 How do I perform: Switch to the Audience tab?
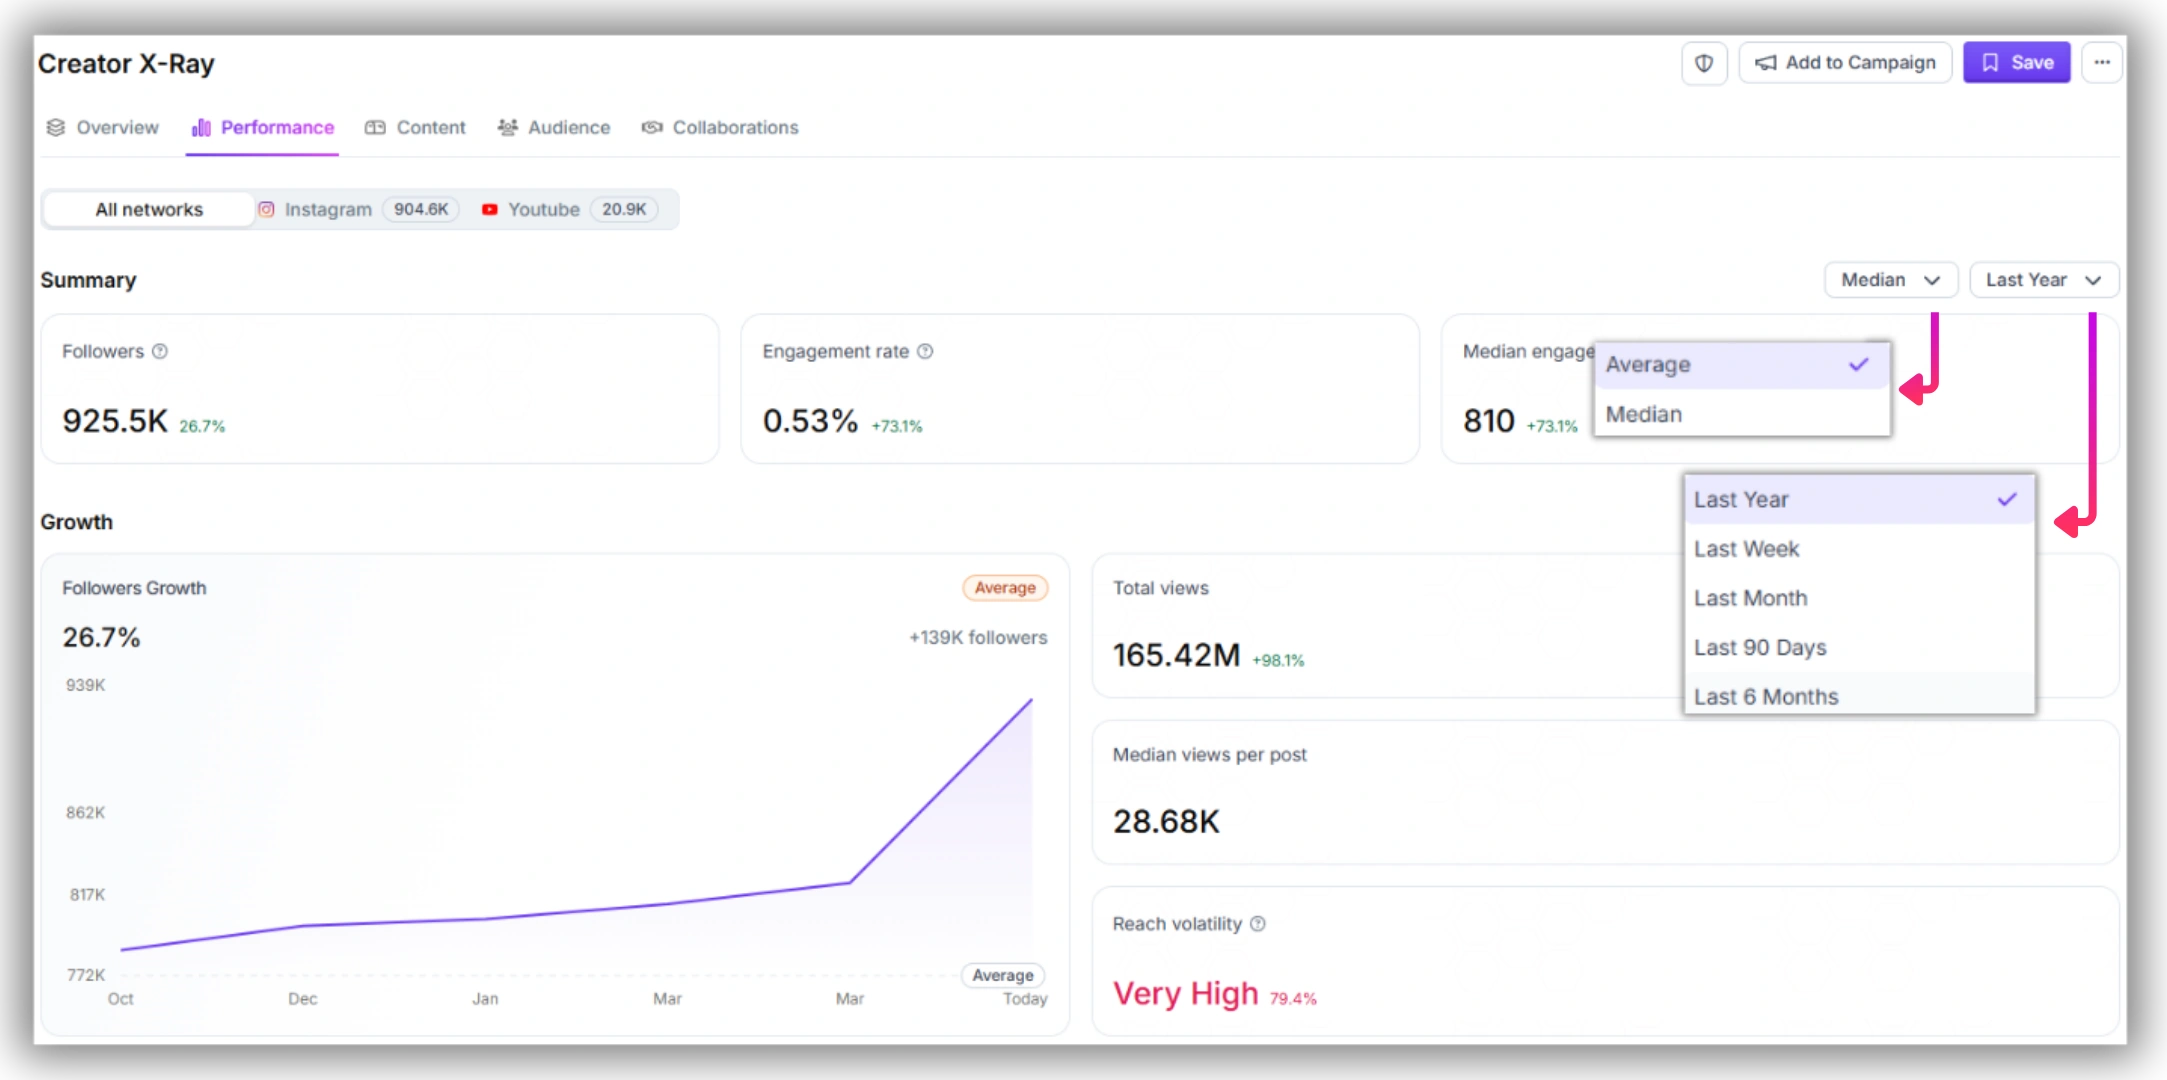(554, 127)
